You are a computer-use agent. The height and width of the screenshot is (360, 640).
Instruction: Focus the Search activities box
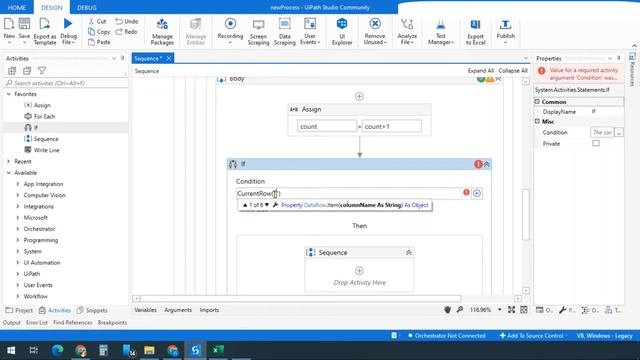click(x=65, y=83)
